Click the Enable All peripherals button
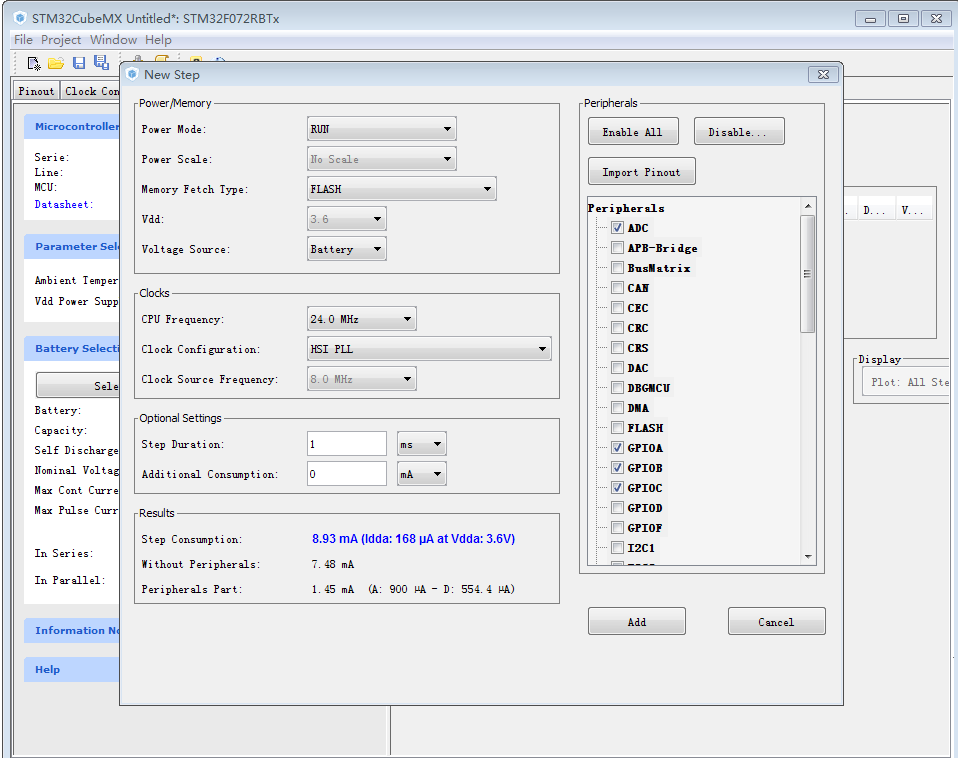 tap(633, 131)
